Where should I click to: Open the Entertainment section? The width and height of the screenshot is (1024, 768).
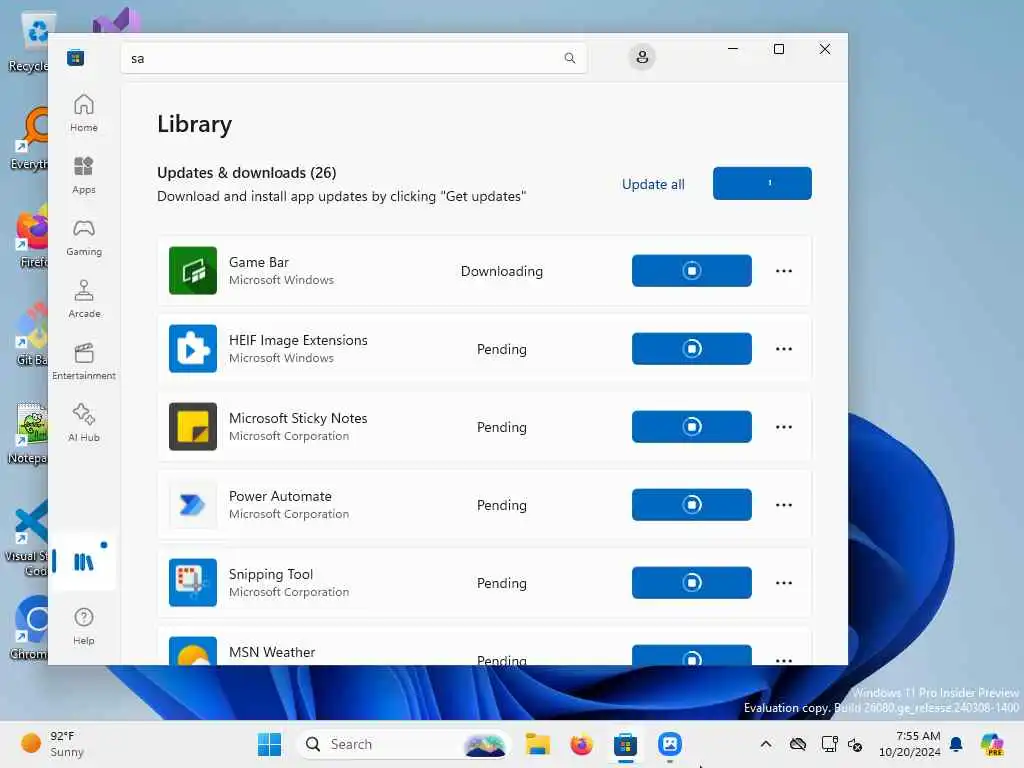coord(84,362)
